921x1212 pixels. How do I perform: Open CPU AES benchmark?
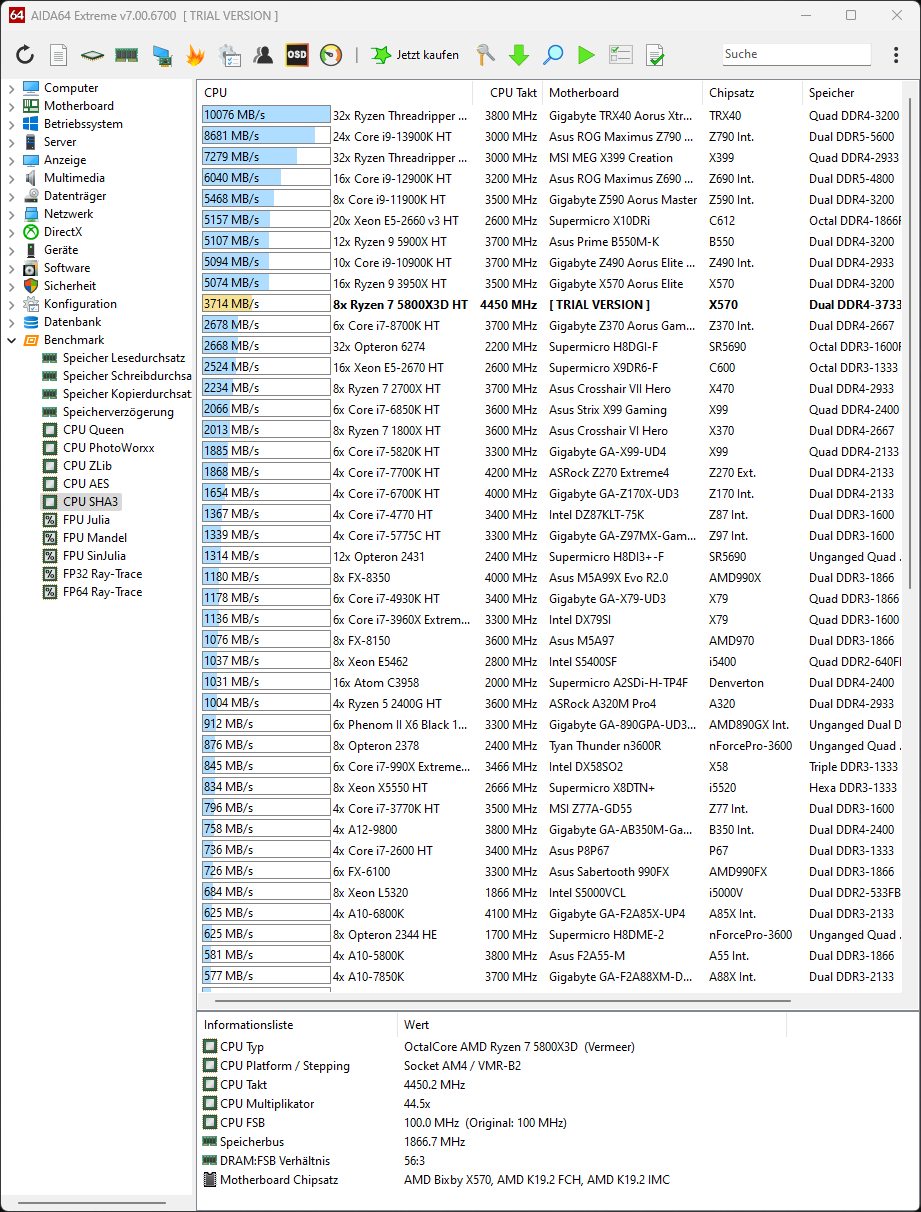tap(86, 484)
